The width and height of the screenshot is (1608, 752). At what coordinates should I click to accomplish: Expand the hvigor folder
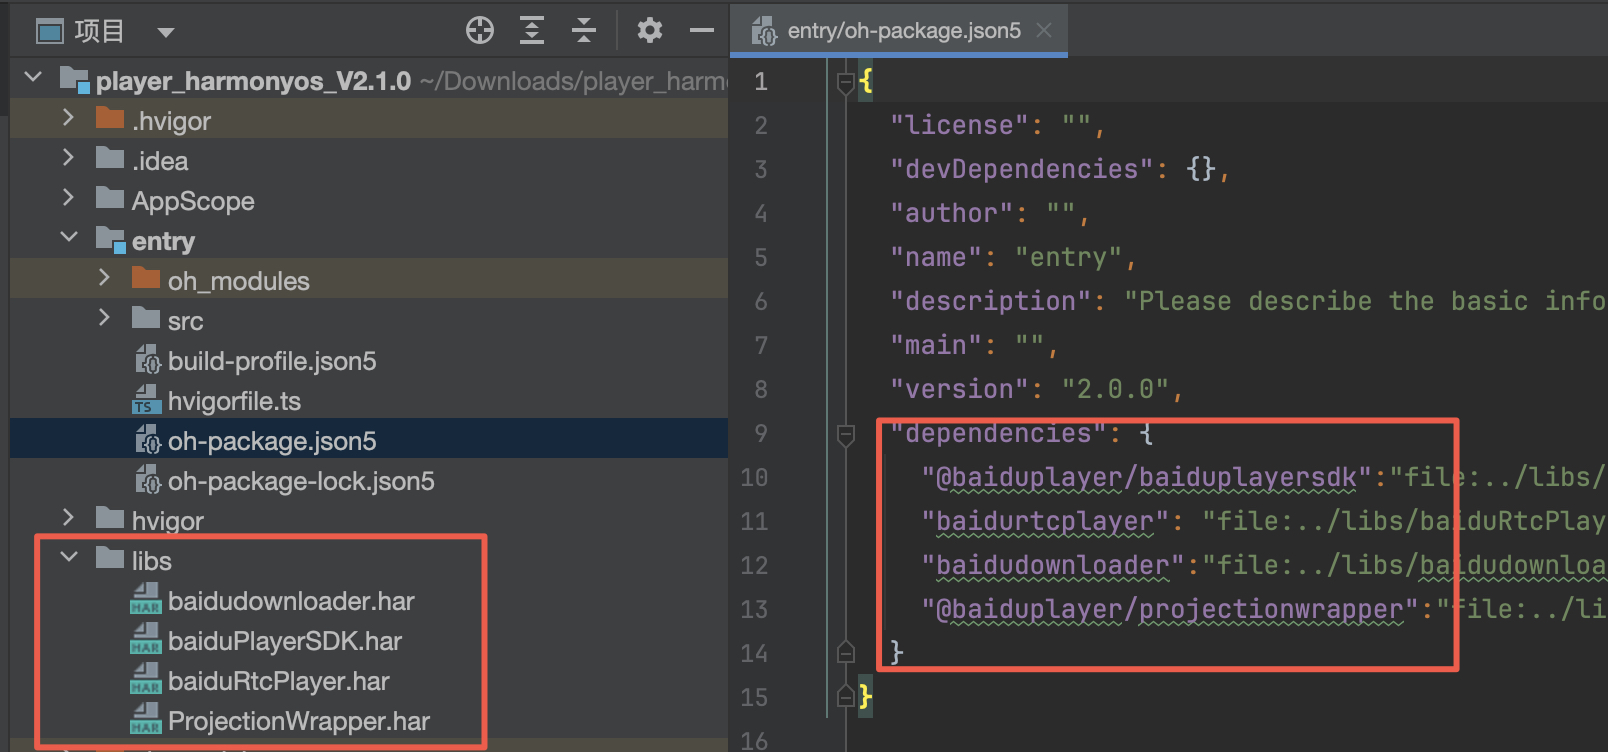pyautogui.click(x=68, y=517)
